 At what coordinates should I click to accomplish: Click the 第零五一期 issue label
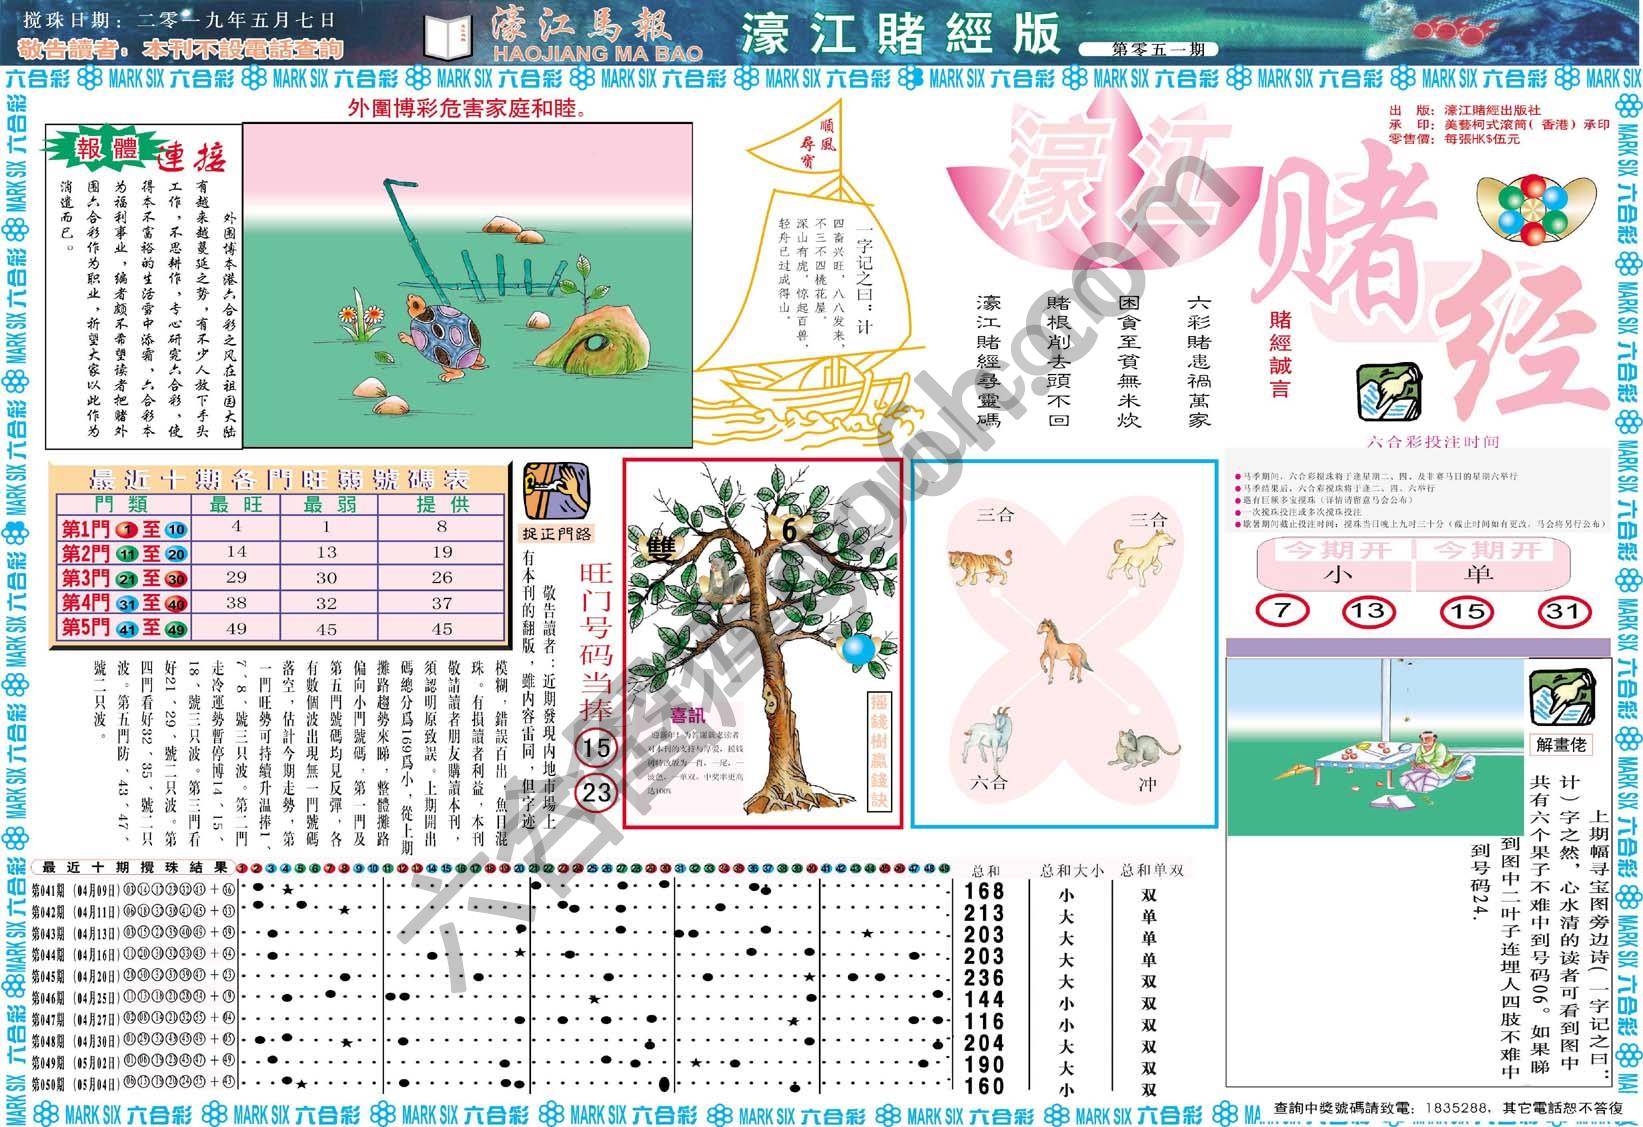[1148, 50]
